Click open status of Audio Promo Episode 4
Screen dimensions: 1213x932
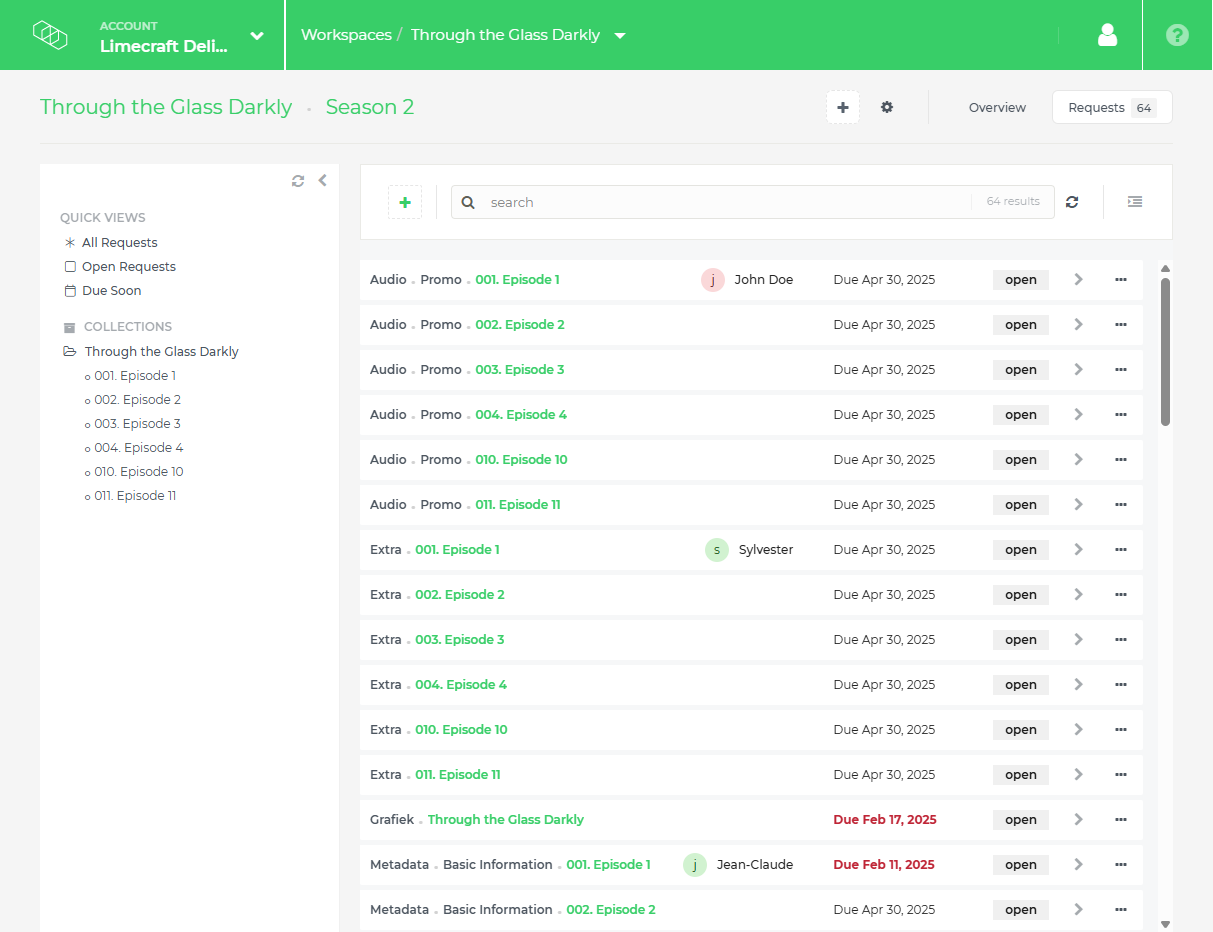[x=1021, y=415]
